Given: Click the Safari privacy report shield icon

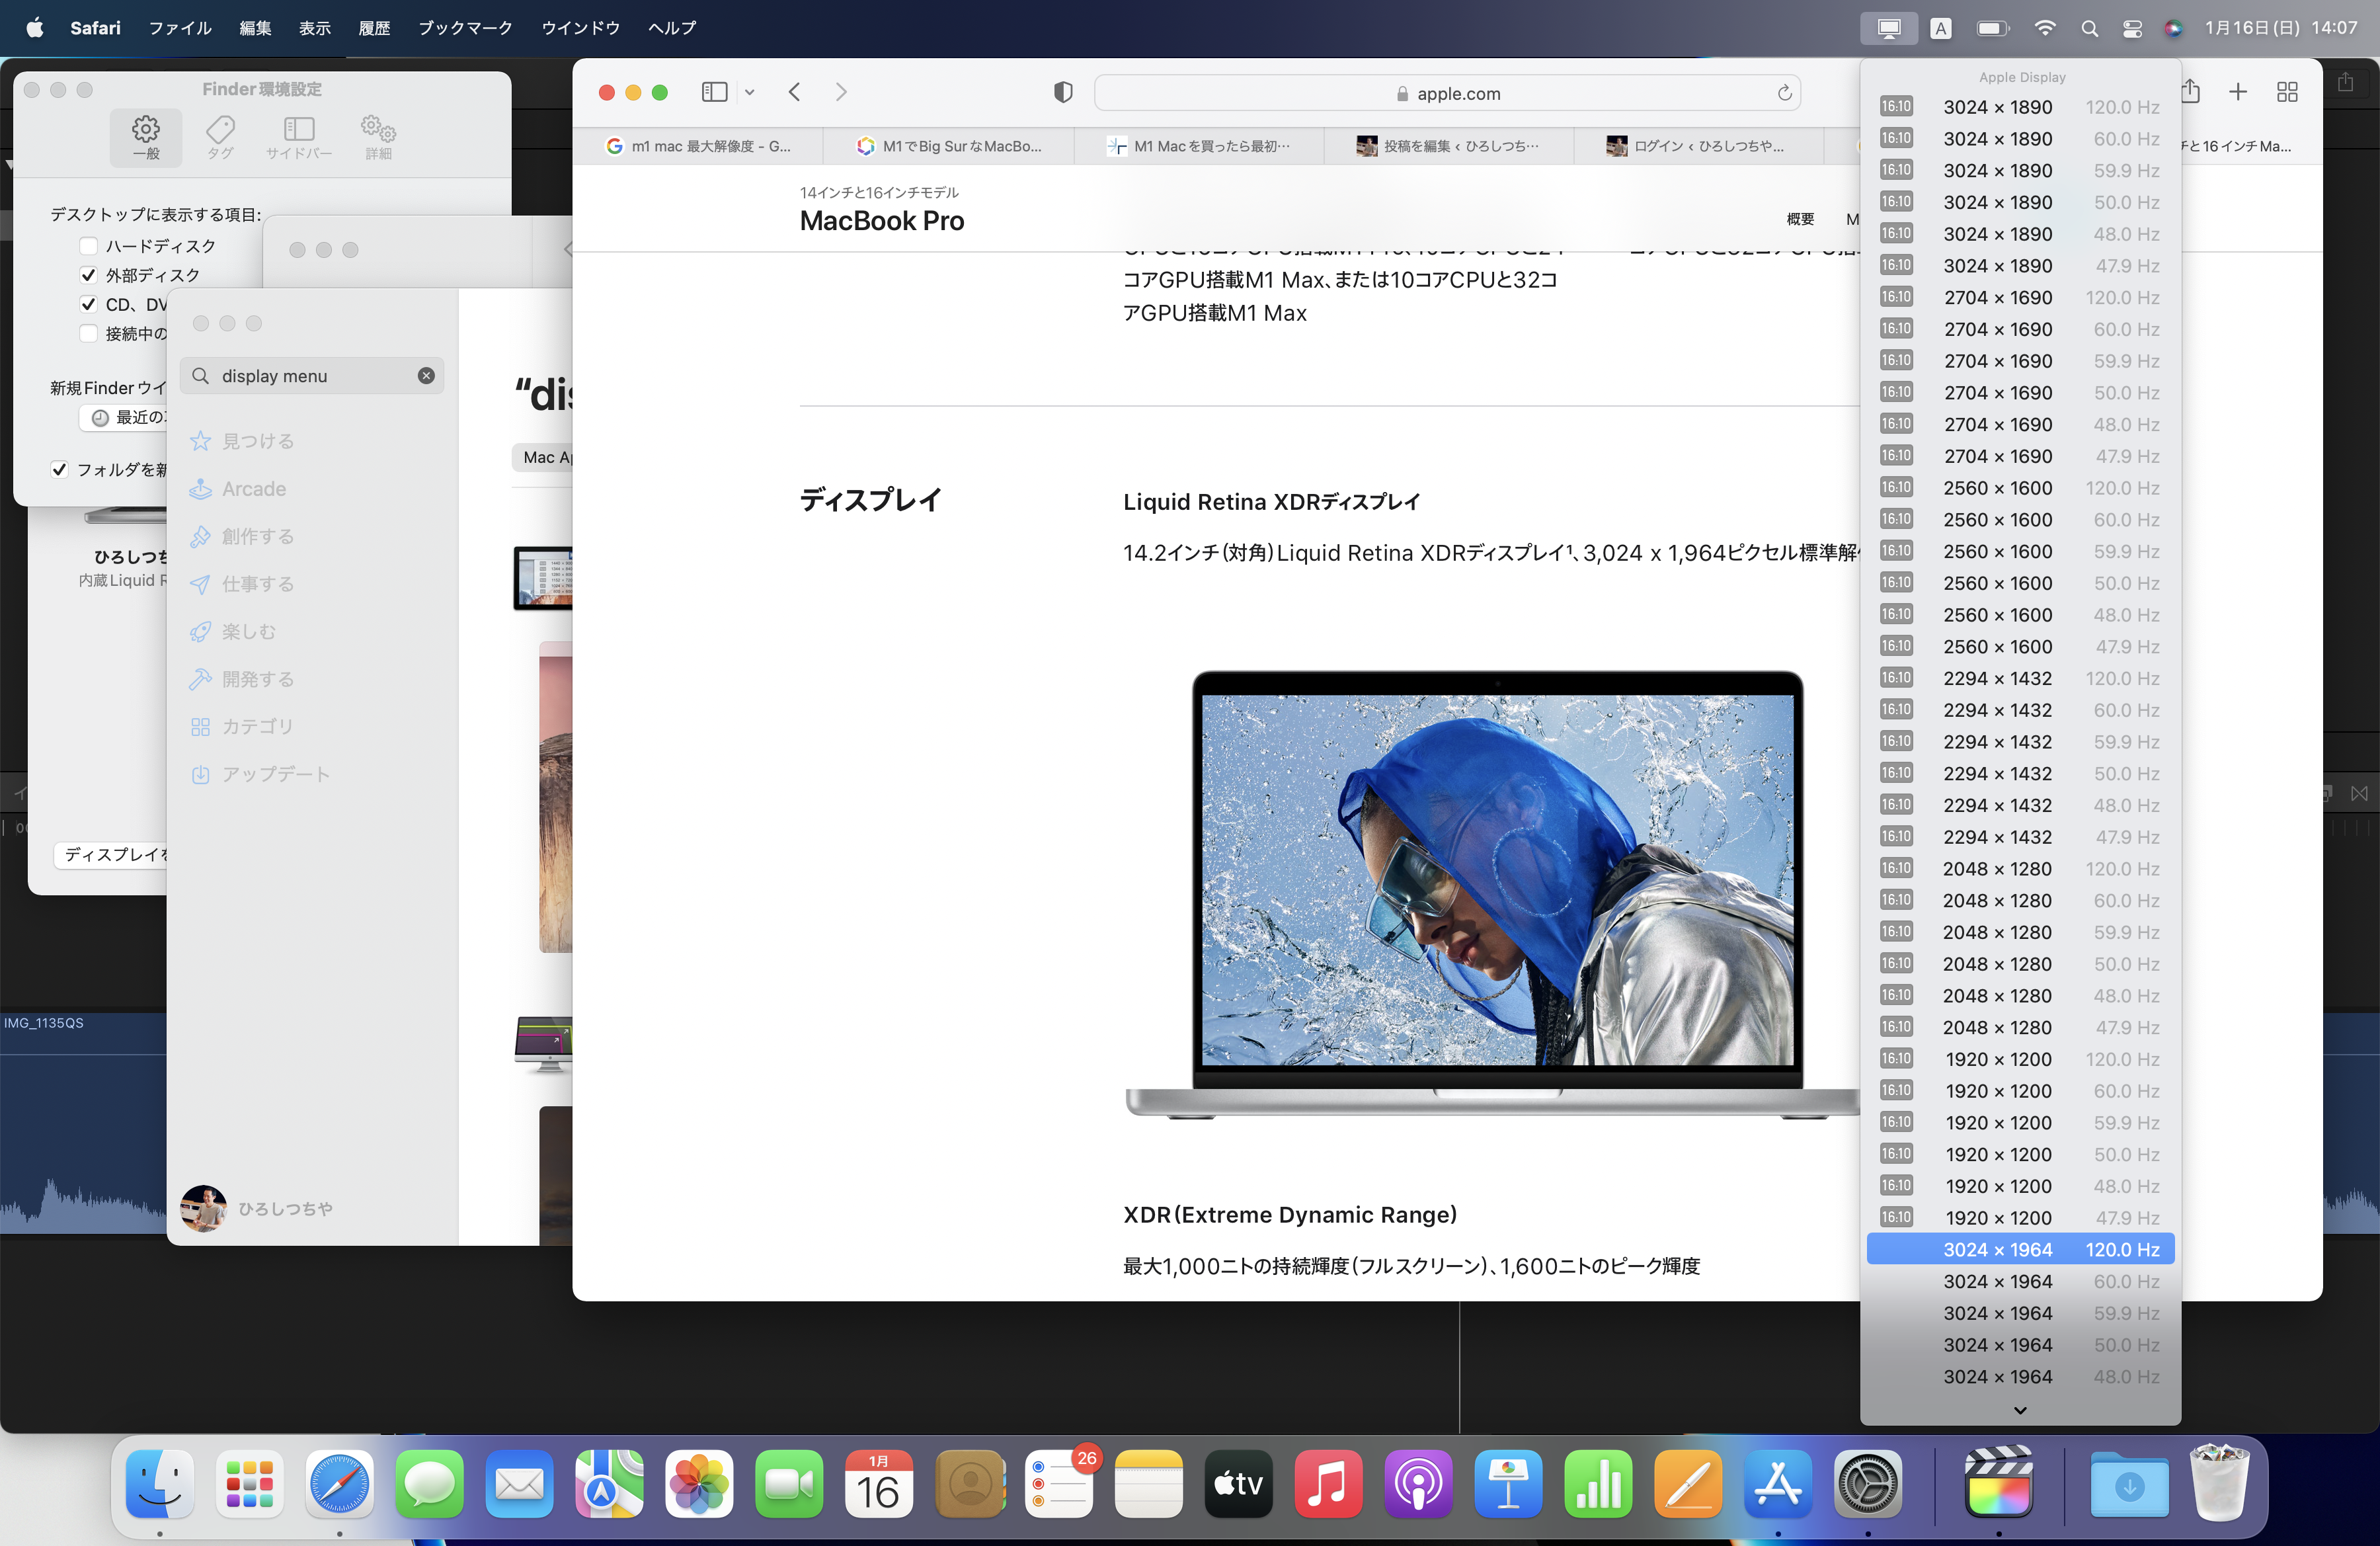Looking at the screenshot, I should coord(1062,91).
